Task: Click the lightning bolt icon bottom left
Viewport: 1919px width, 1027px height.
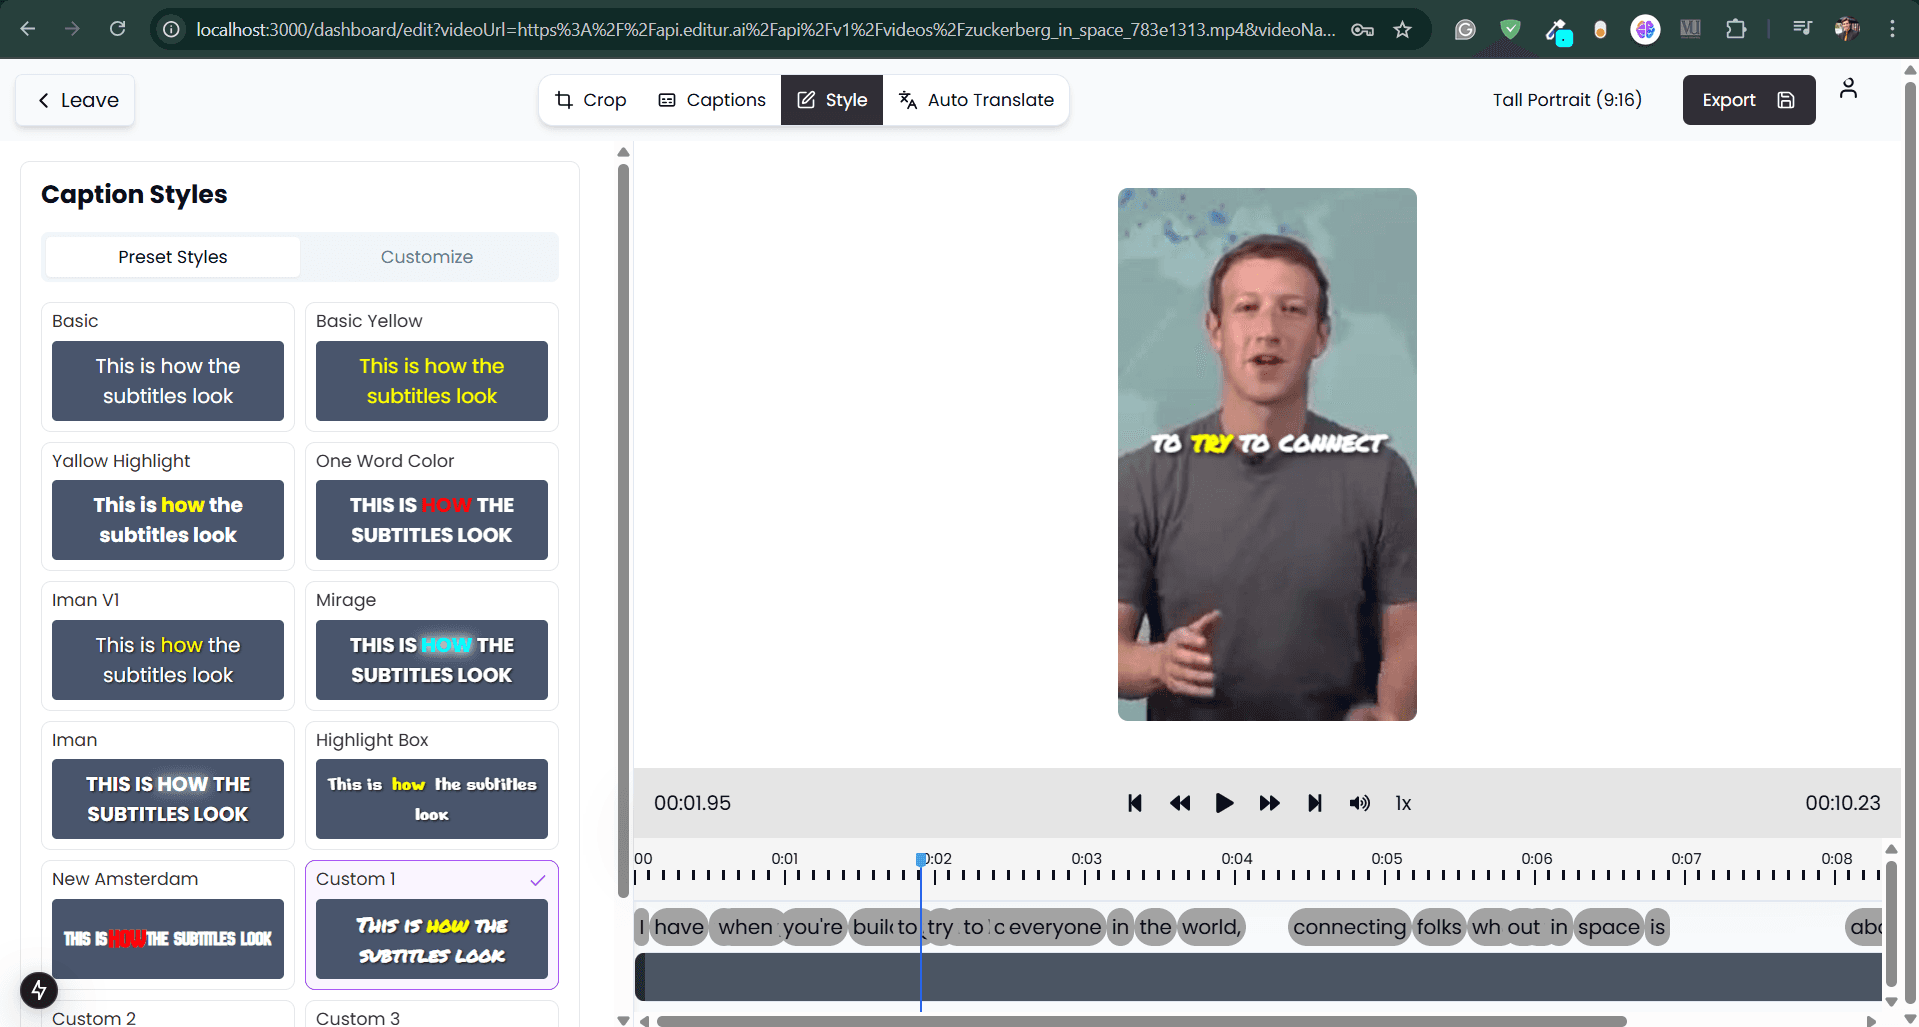Action: pyautogui.click(x=39, y=991)
